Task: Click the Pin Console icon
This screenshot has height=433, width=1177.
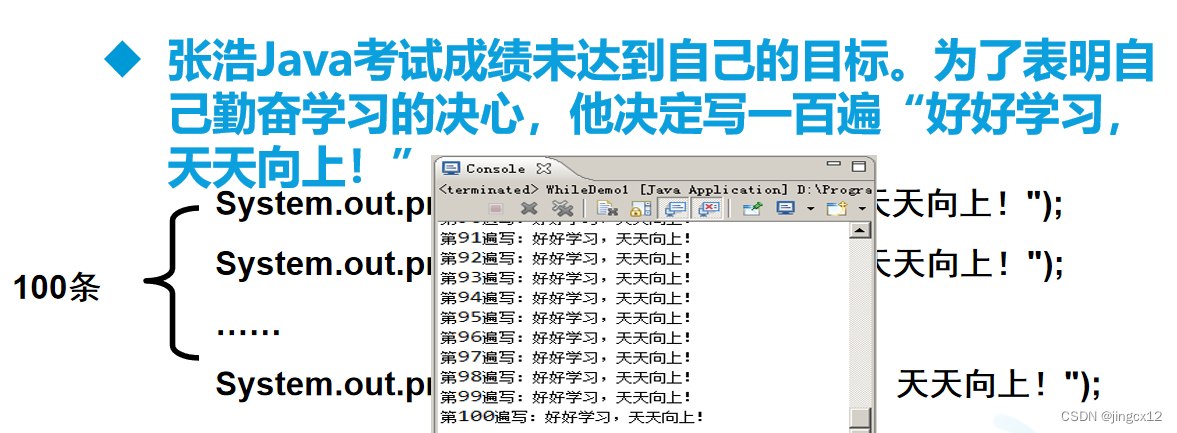Action: (x=753, y=209)
